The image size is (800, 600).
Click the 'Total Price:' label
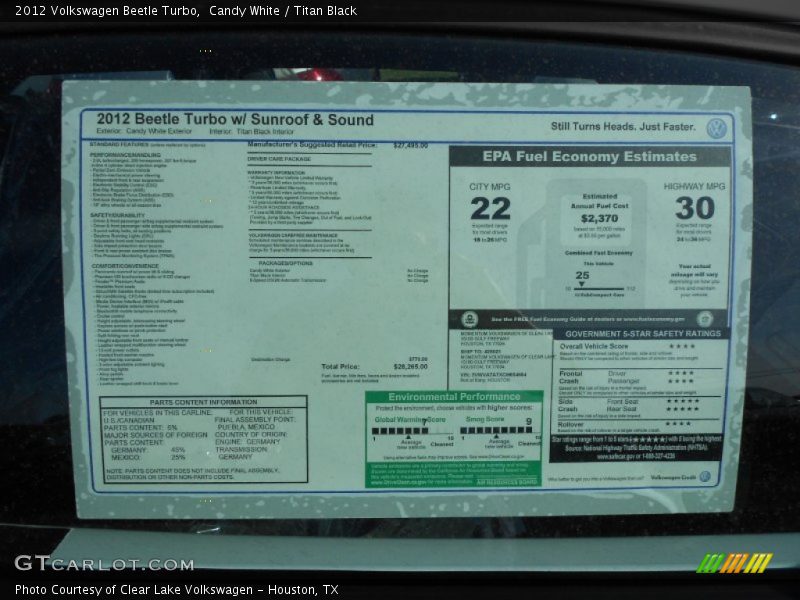pyautogui.click(x=340, y=367)
